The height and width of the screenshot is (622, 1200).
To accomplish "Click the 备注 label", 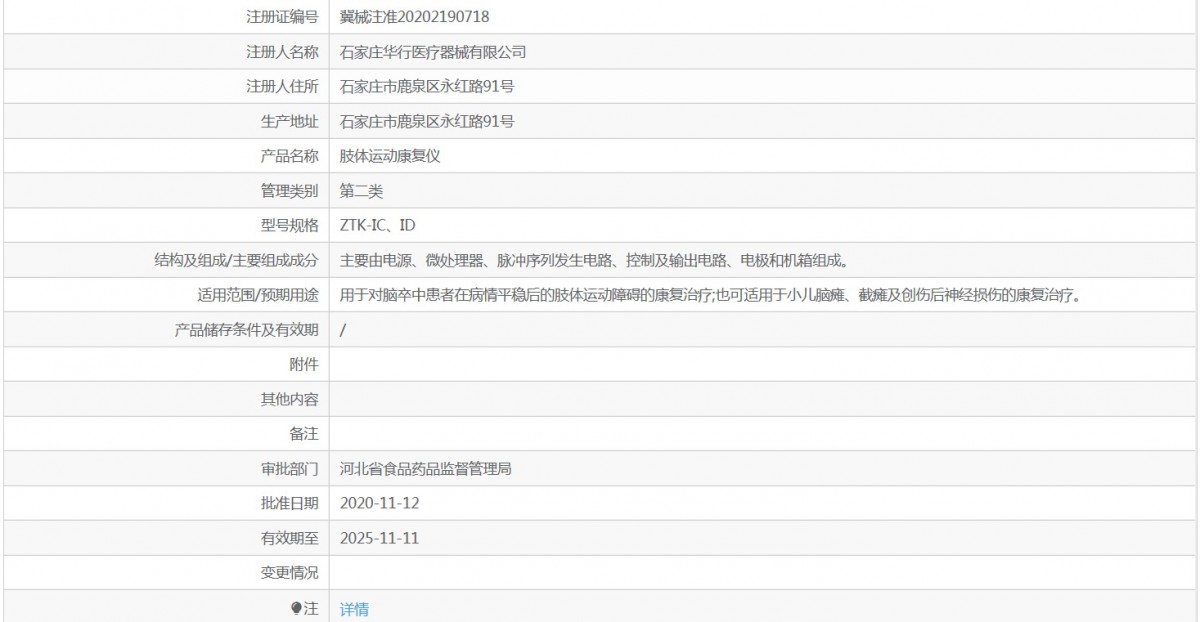I will [304, 434].
